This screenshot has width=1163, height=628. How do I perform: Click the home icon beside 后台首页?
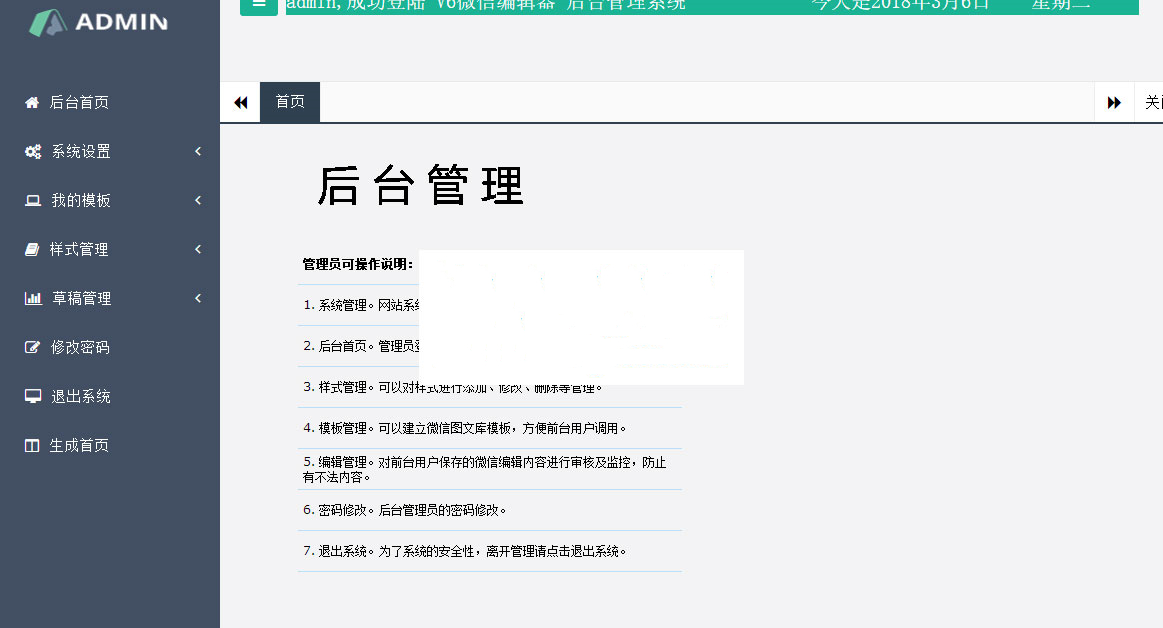(32, 102)
